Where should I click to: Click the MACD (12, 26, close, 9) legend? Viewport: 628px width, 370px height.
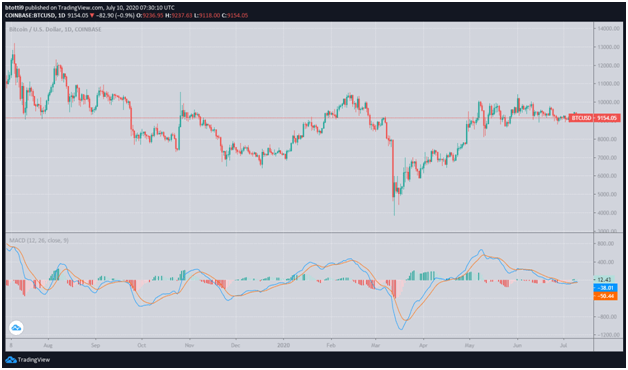pyautogui.click(x=39, y=240)
